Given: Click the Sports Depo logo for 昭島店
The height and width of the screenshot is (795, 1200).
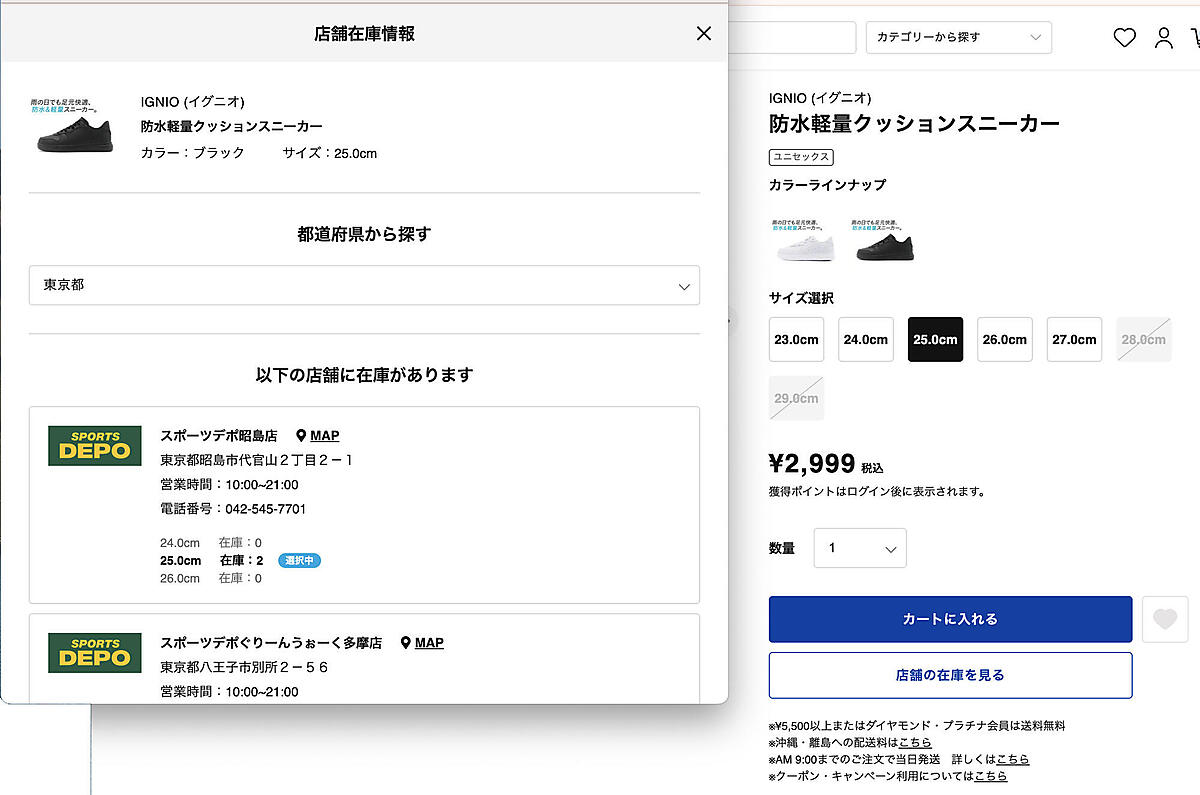Looking at the screenshot, I should click(95, 446).
